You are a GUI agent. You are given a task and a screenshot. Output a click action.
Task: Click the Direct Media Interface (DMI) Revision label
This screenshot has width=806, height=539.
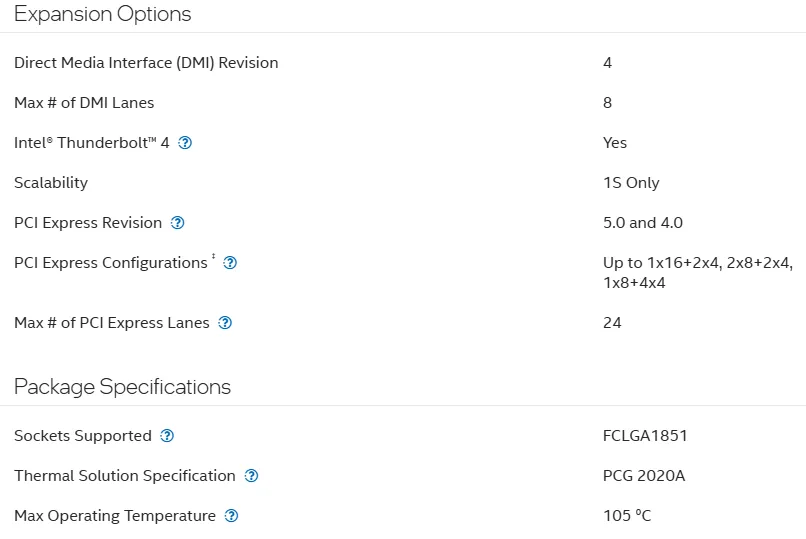coord(146,63)
